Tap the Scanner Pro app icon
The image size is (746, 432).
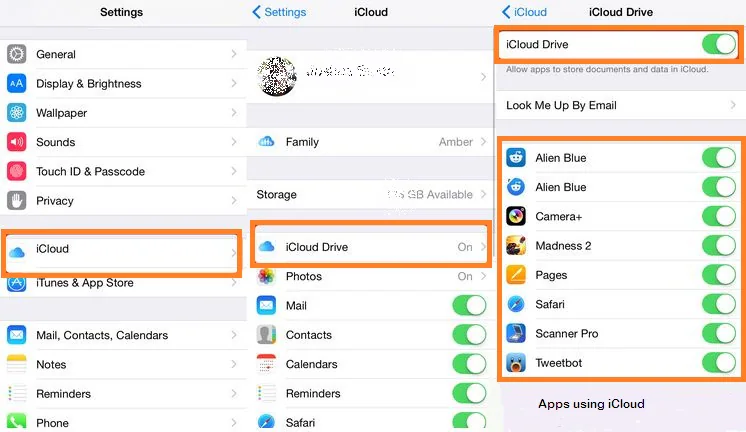(x=516, y=334)
